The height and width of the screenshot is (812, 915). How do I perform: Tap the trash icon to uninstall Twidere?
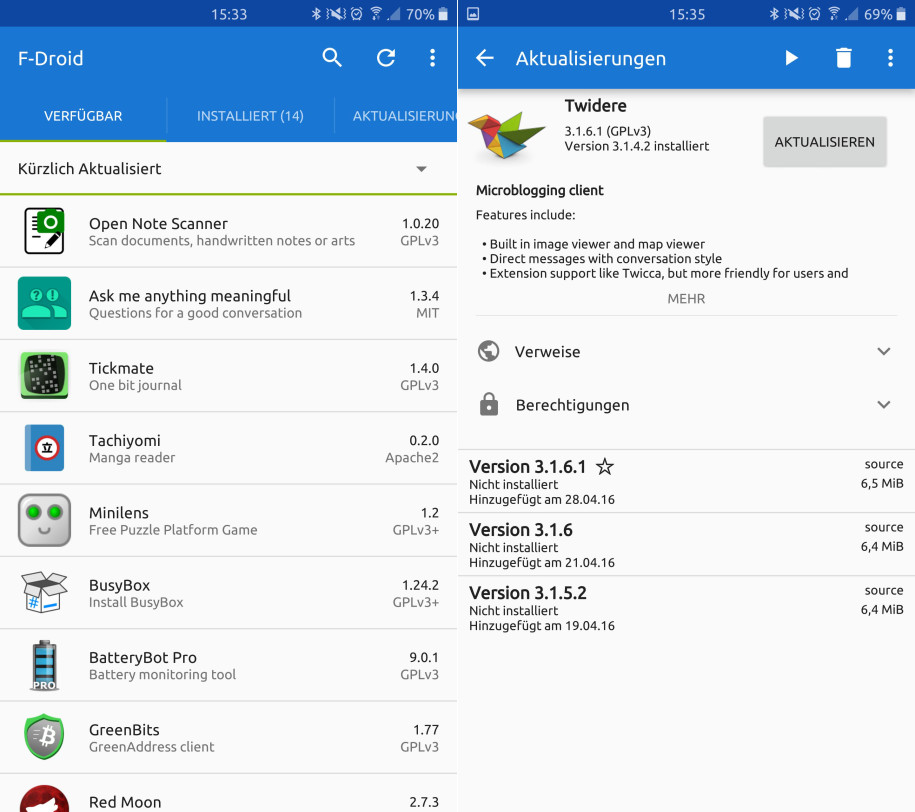click(844, 58)
